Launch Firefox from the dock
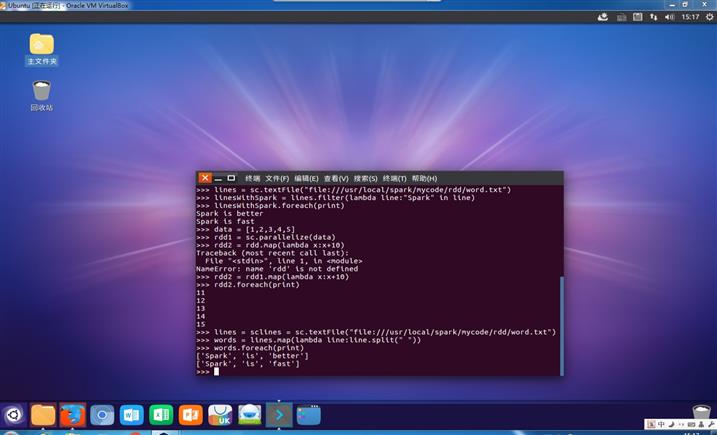This screenshot has width=717, height=435. coord(72,415)
